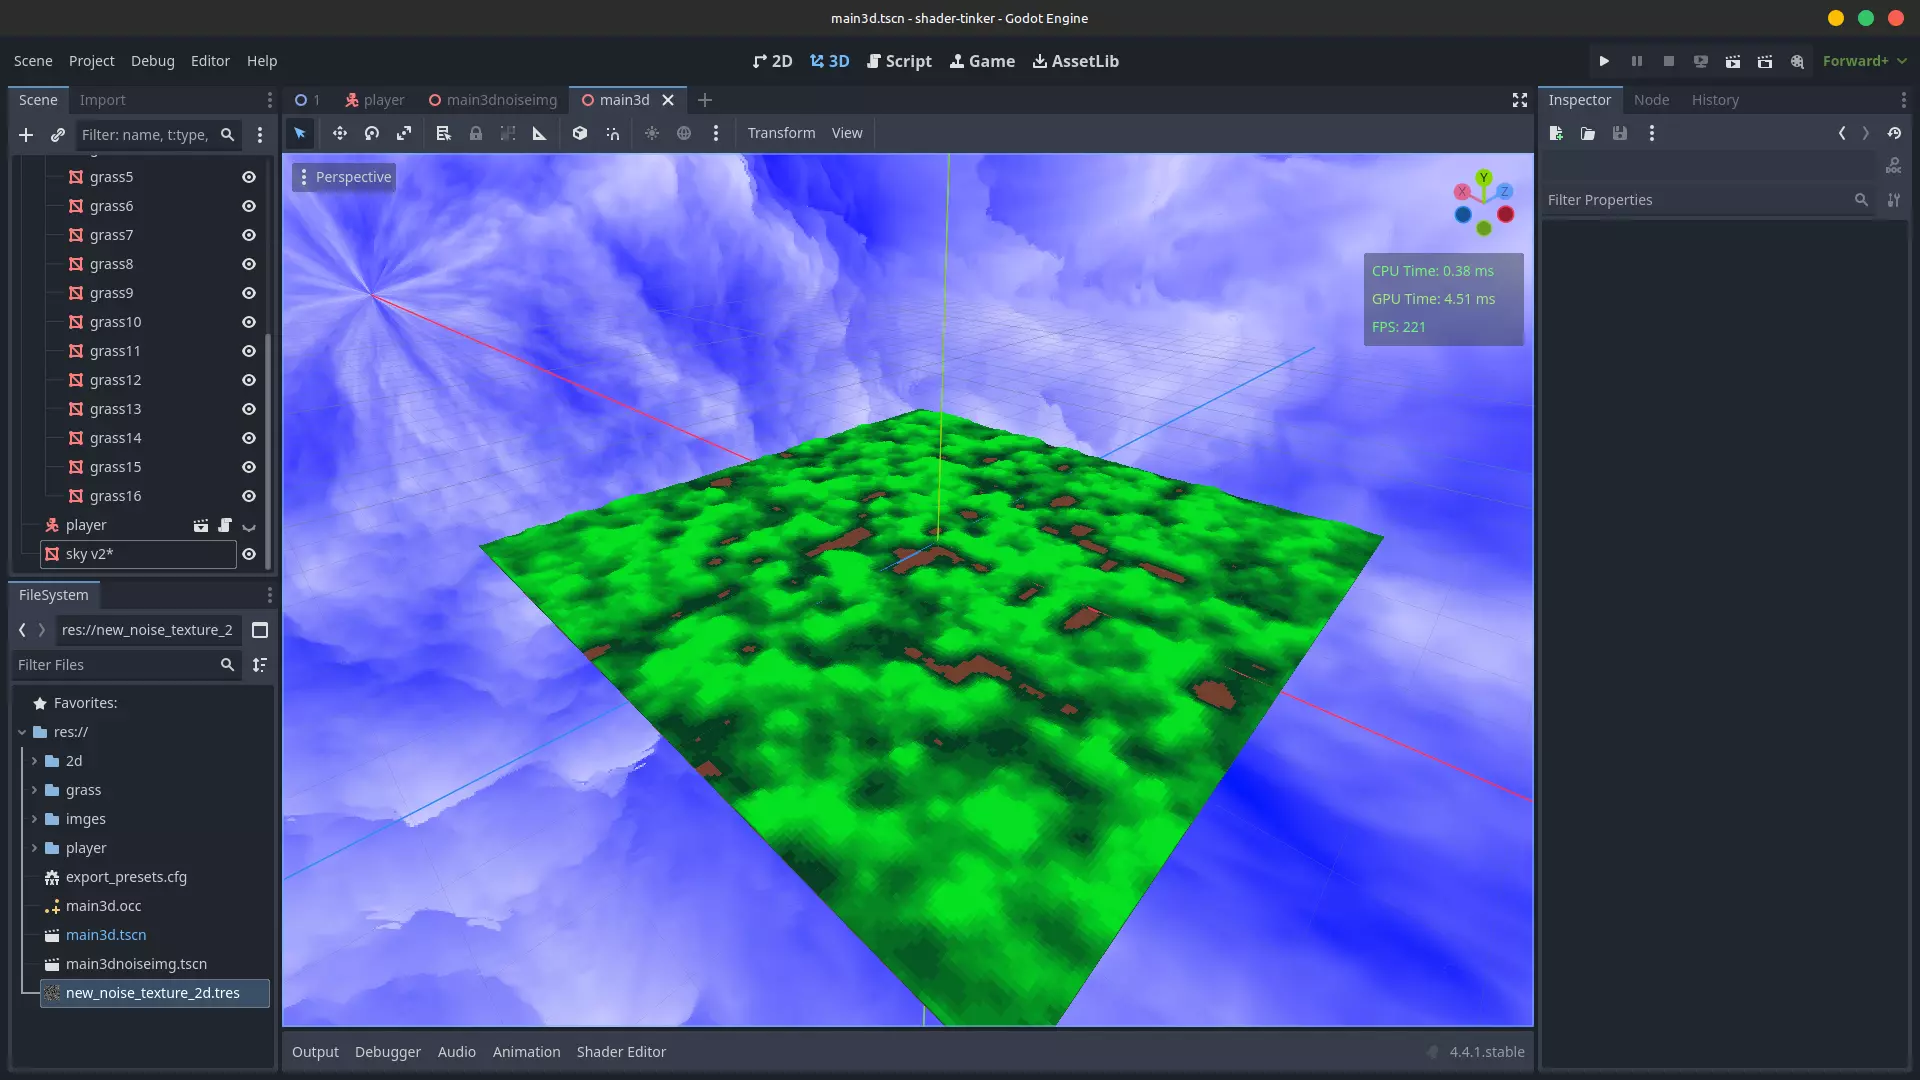1920x1080 pixels.
Task: Open the Debug menu
Action: [x=152, y=61]
